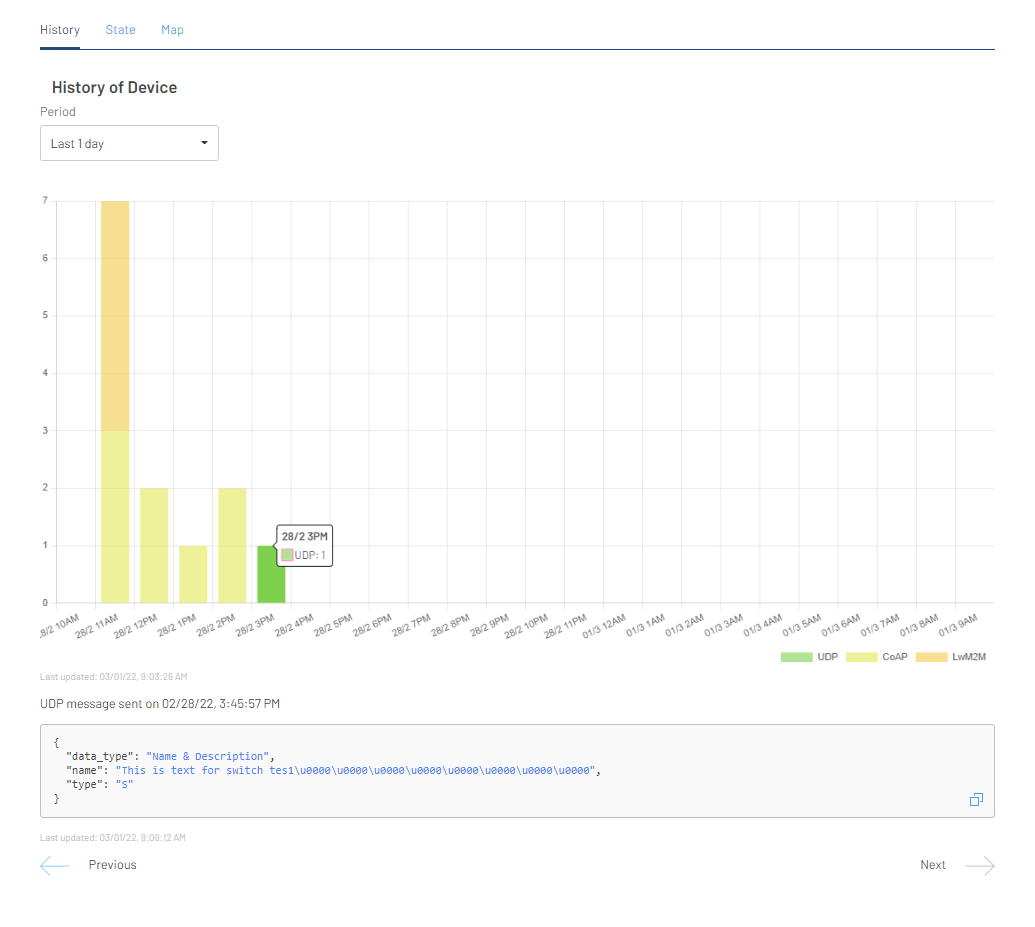Click the Last updated 9:09:12 AM text
Screen dimensions: 1035x927
pos(113,838)
